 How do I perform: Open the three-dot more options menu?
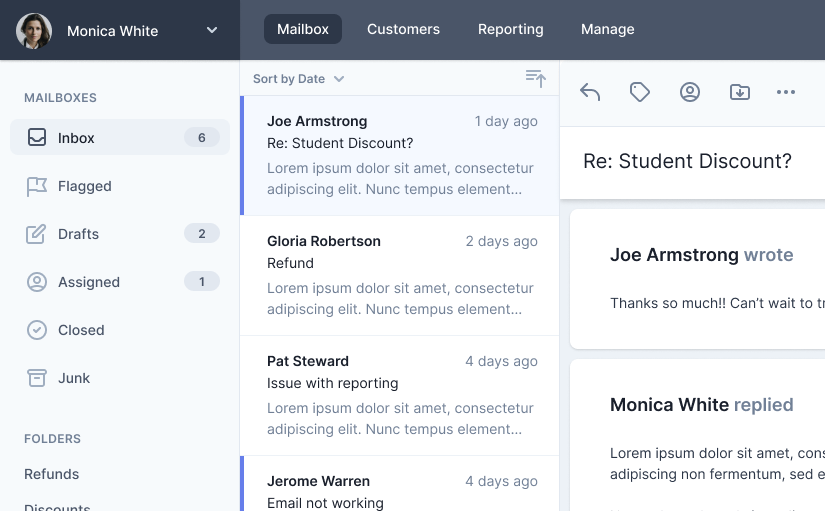pyautogui.click(x=786, y=92)
